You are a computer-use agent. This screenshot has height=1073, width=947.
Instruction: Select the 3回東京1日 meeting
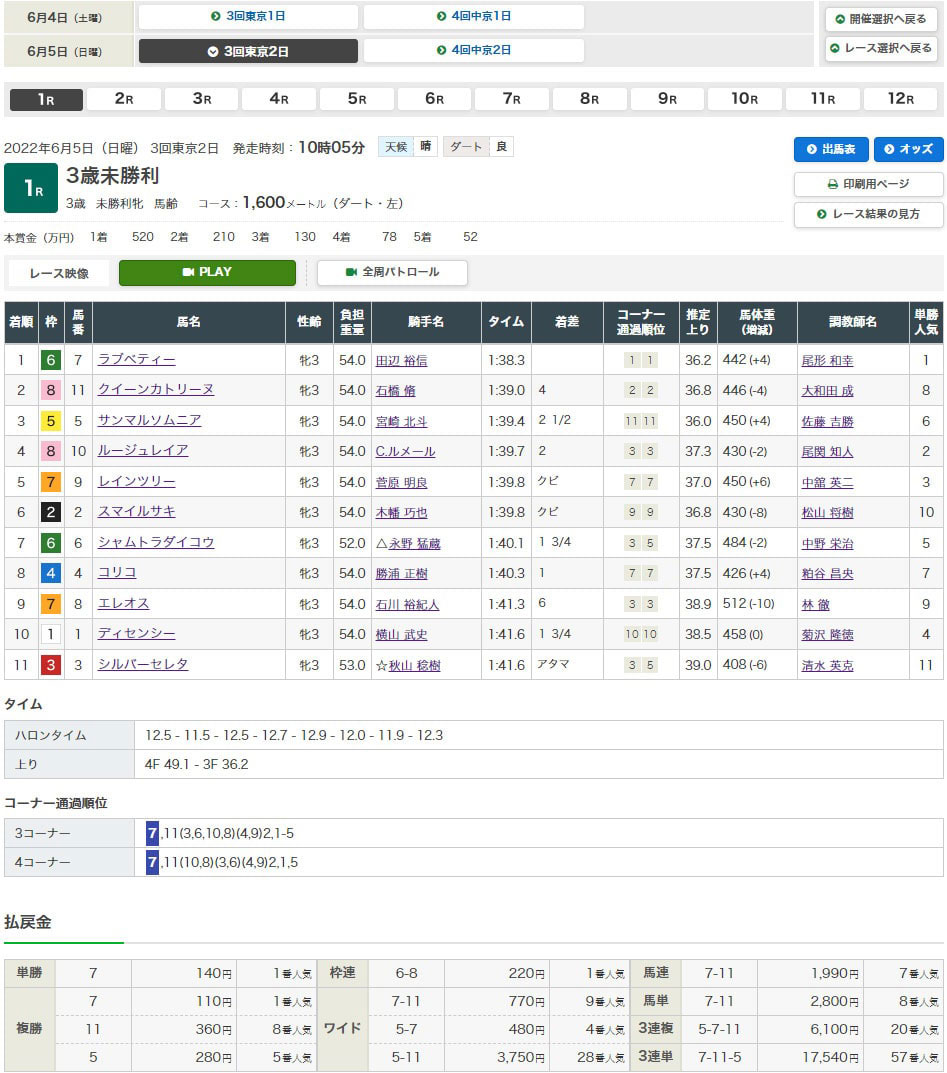point(248,17)
